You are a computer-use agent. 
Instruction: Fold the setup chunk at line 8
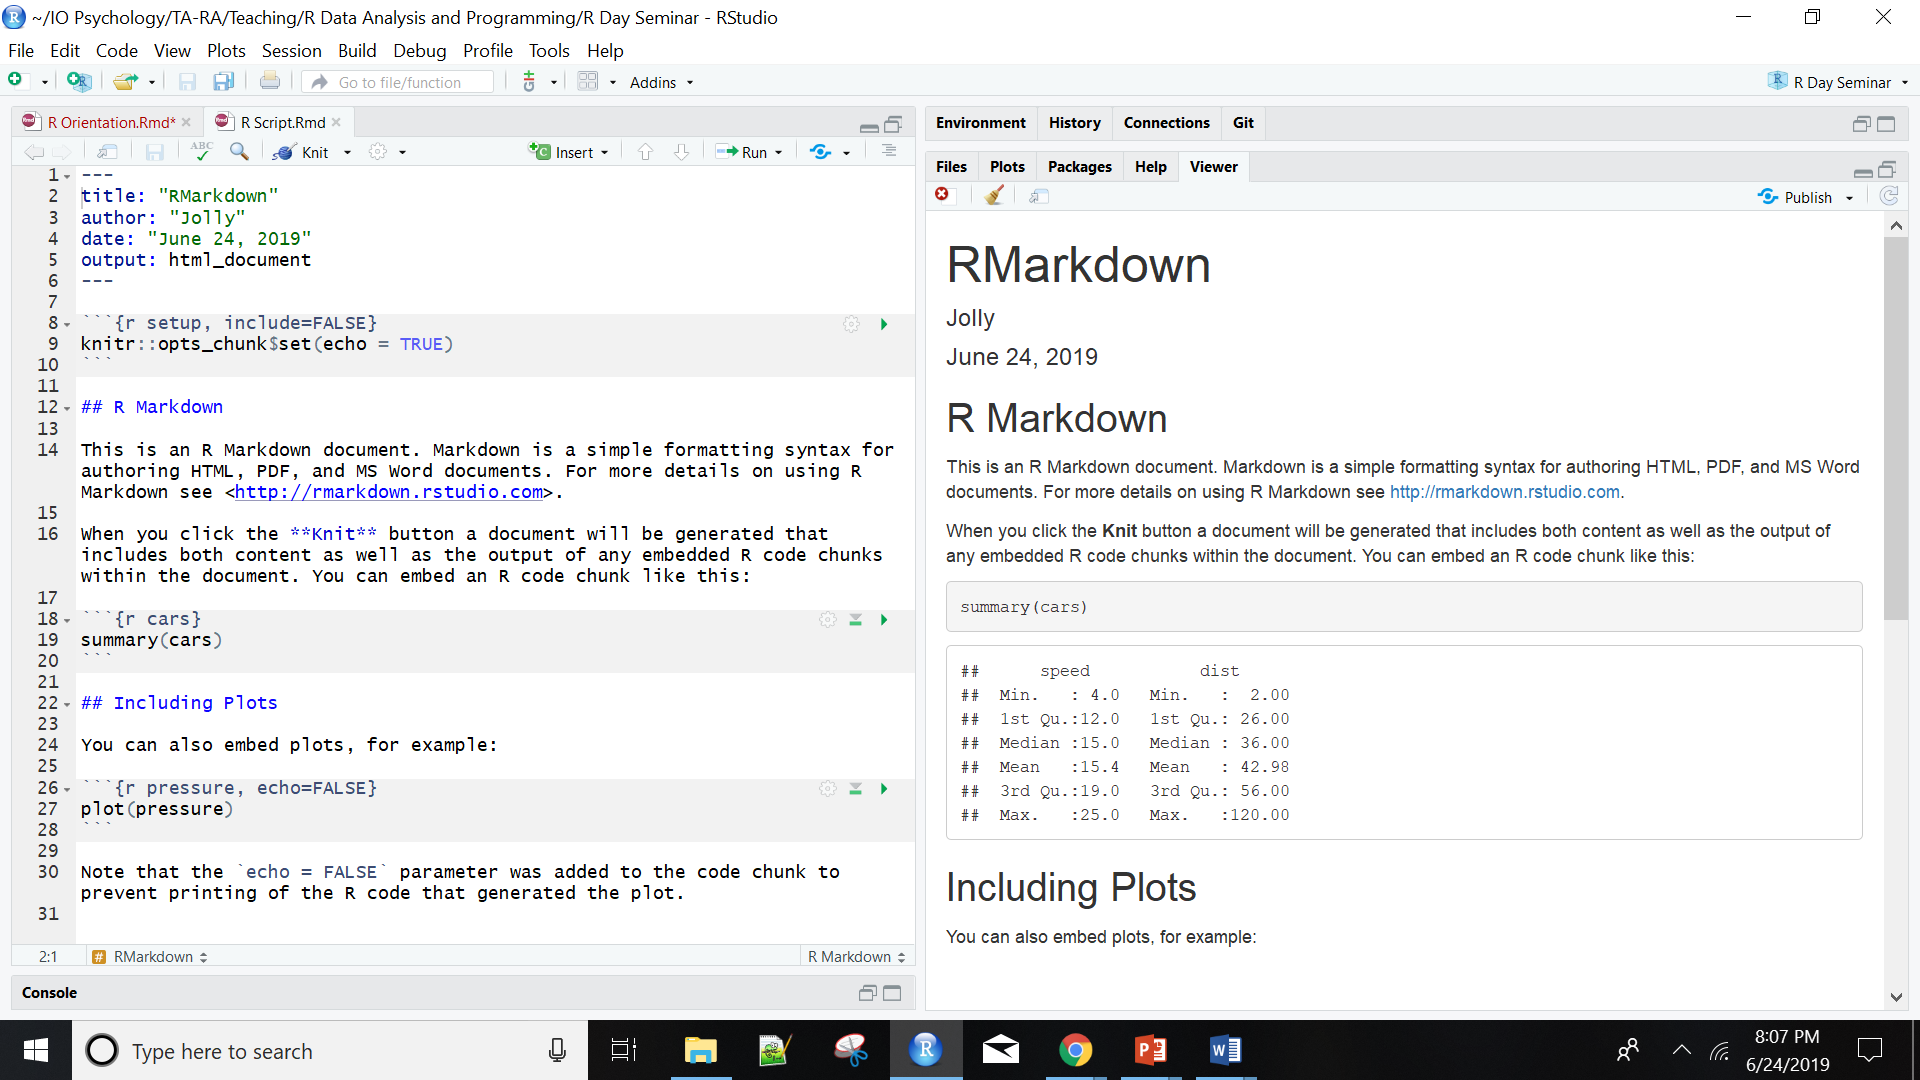[67, 324]
